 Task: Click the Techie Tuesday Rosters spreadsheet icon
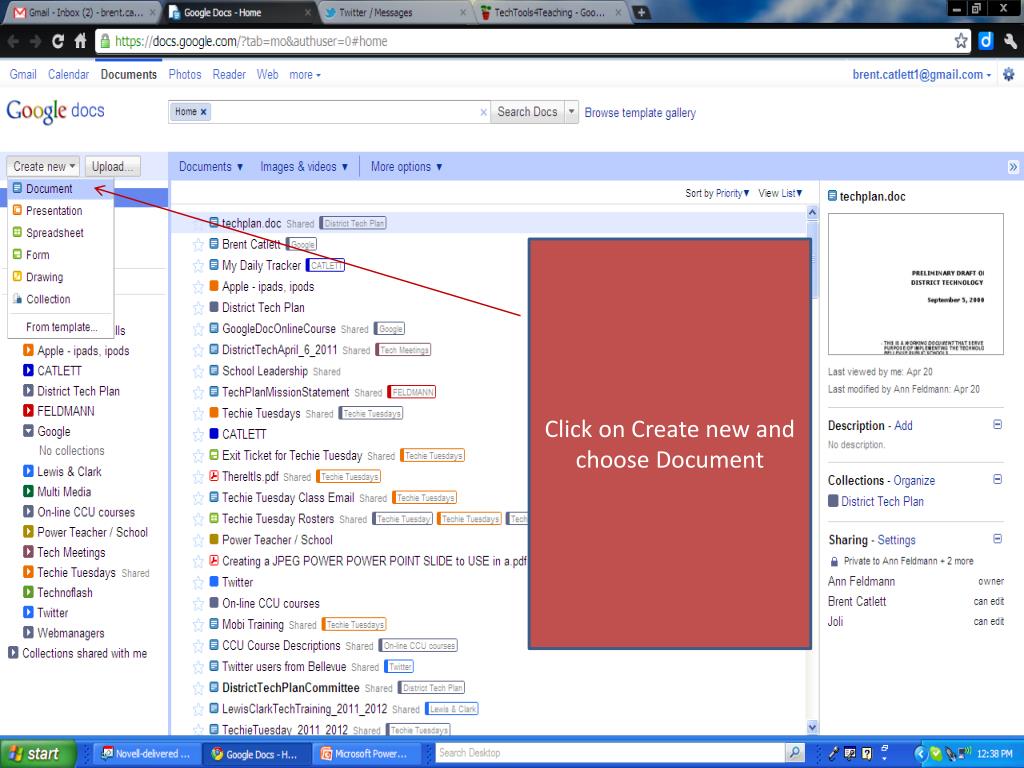click(x=214, y=519)
